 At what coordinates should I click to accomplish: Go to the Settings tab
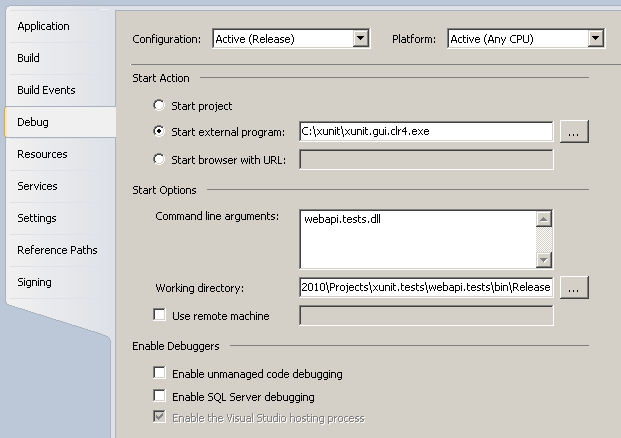click(60, 218)
